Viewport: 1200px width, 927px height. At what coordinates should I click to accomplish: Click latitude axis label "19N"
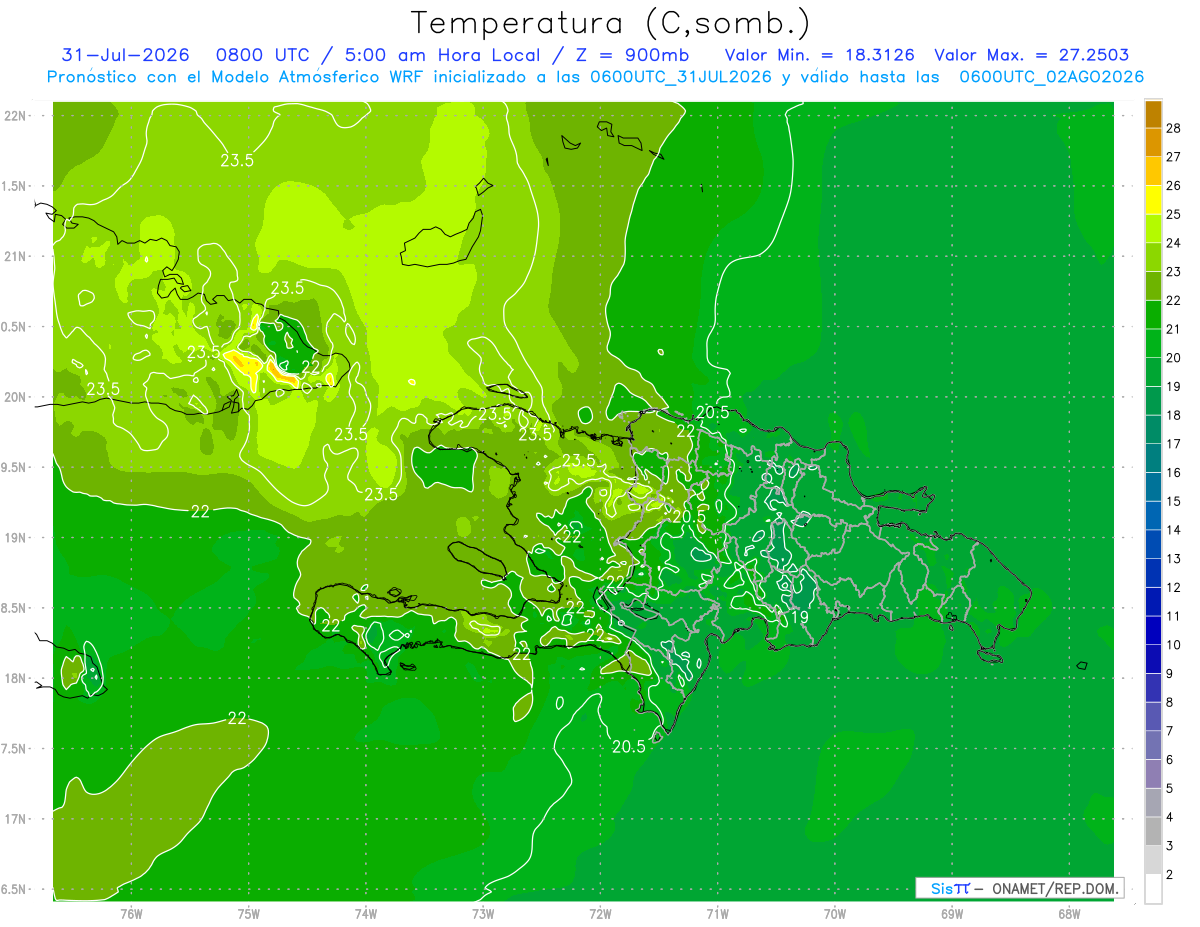(16, 538)
